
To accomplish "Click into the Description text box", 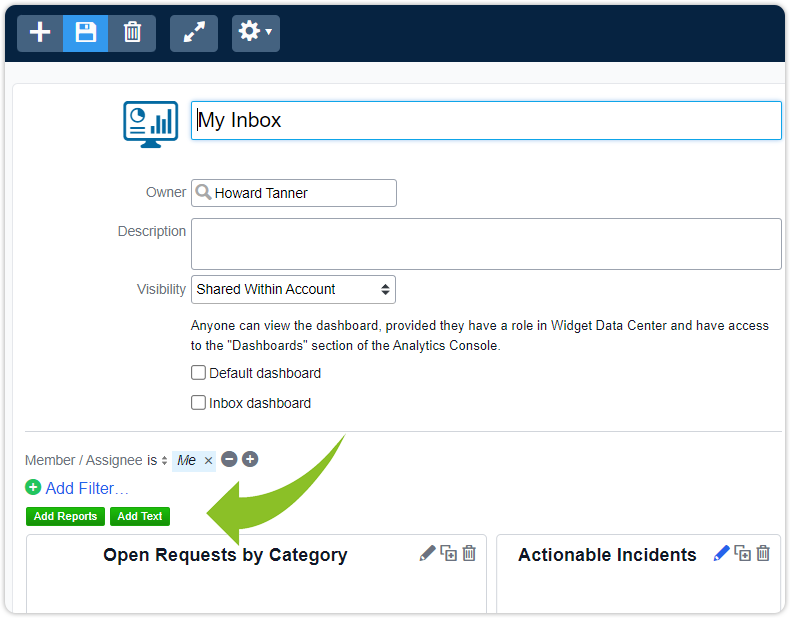I will click(486, 244).
